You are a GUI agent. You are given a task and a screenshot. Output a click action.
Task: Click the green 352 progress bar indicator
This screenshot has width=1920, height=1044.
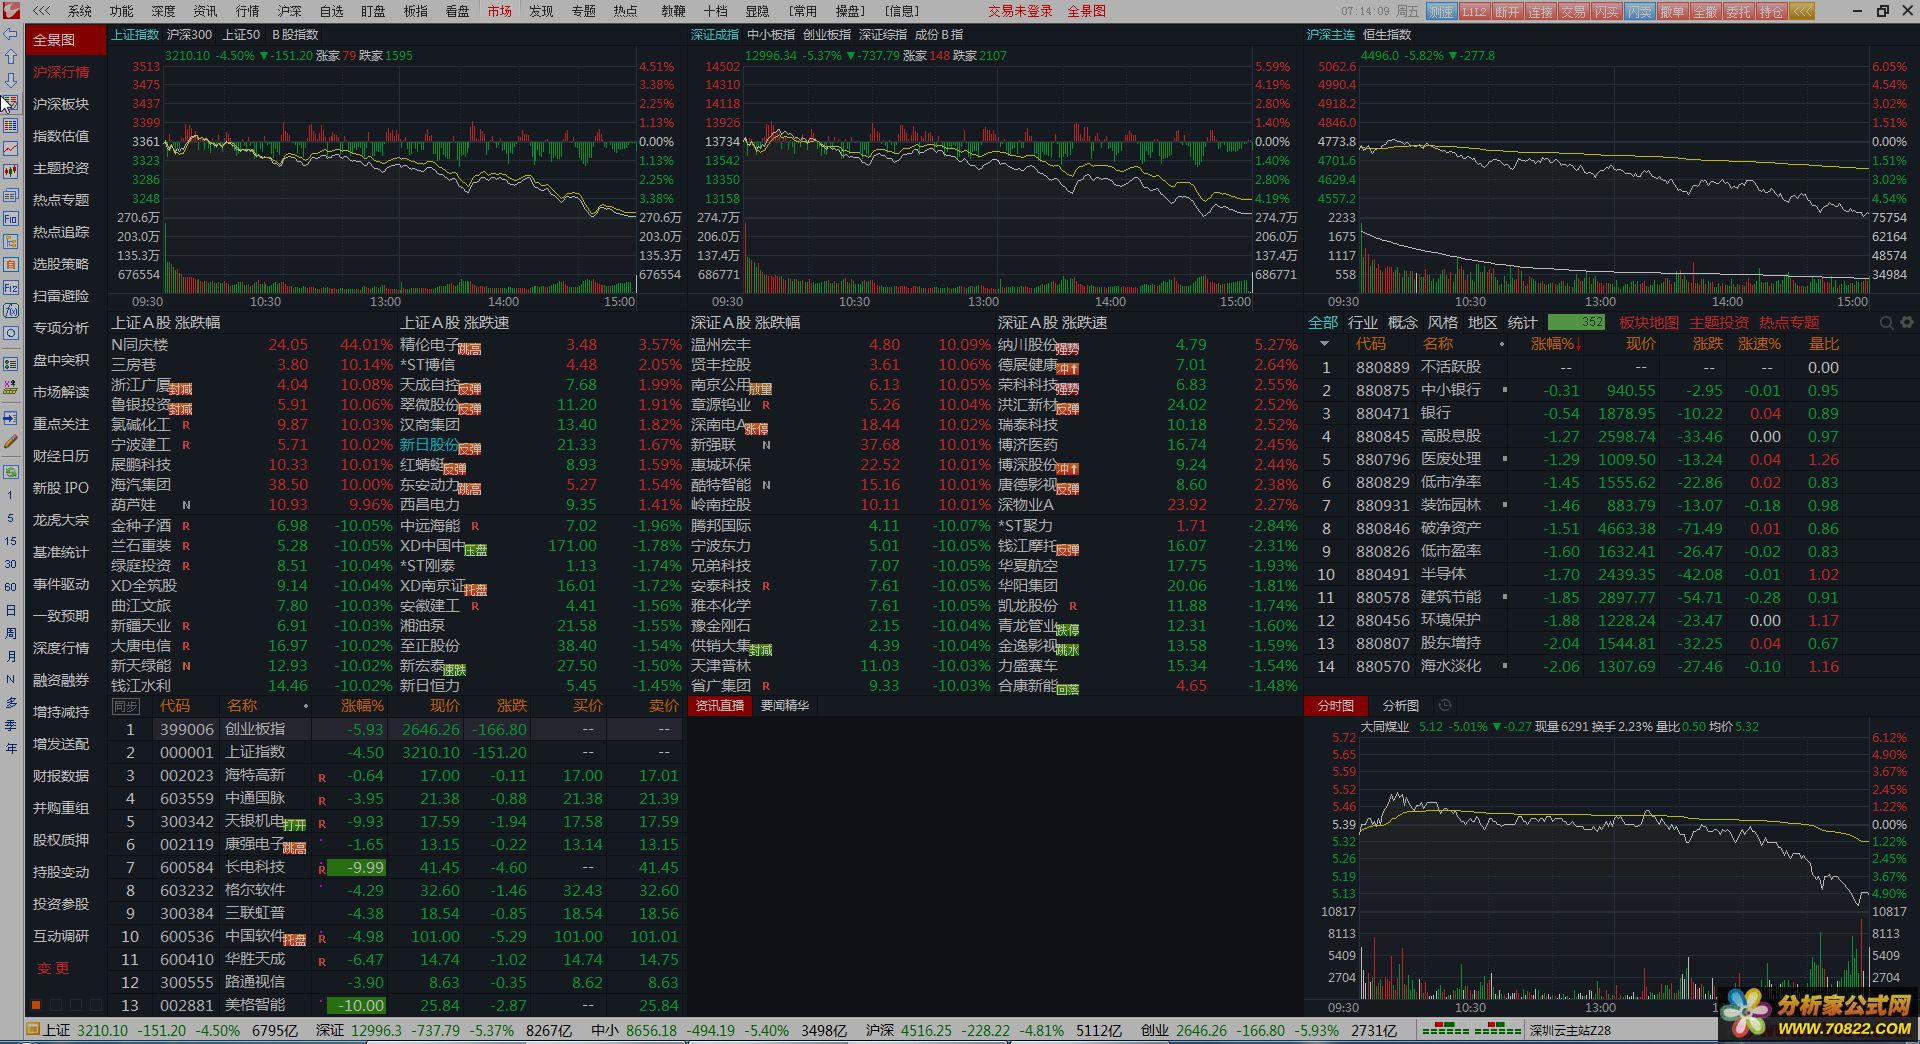(1576, 322)
